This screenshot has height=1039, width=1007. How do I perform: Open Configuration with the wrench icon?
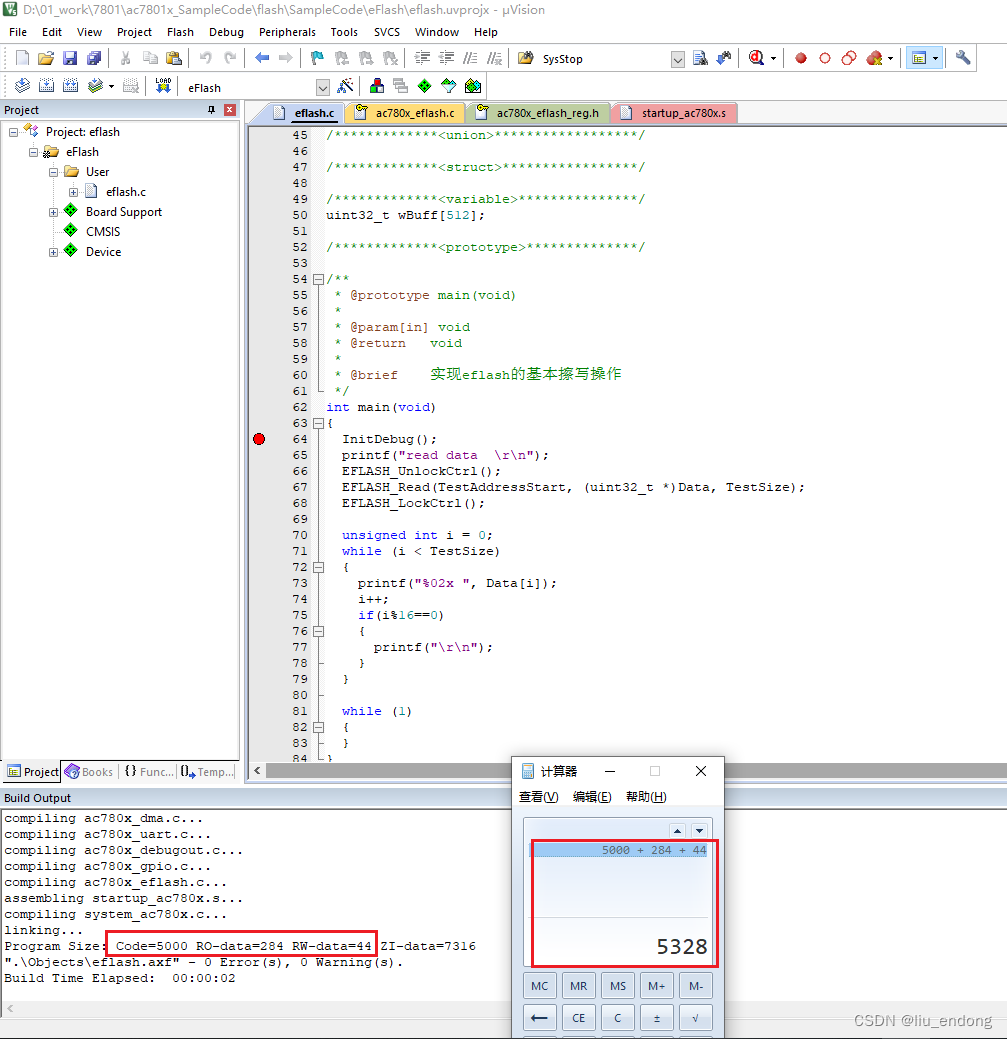pos(963,58)
